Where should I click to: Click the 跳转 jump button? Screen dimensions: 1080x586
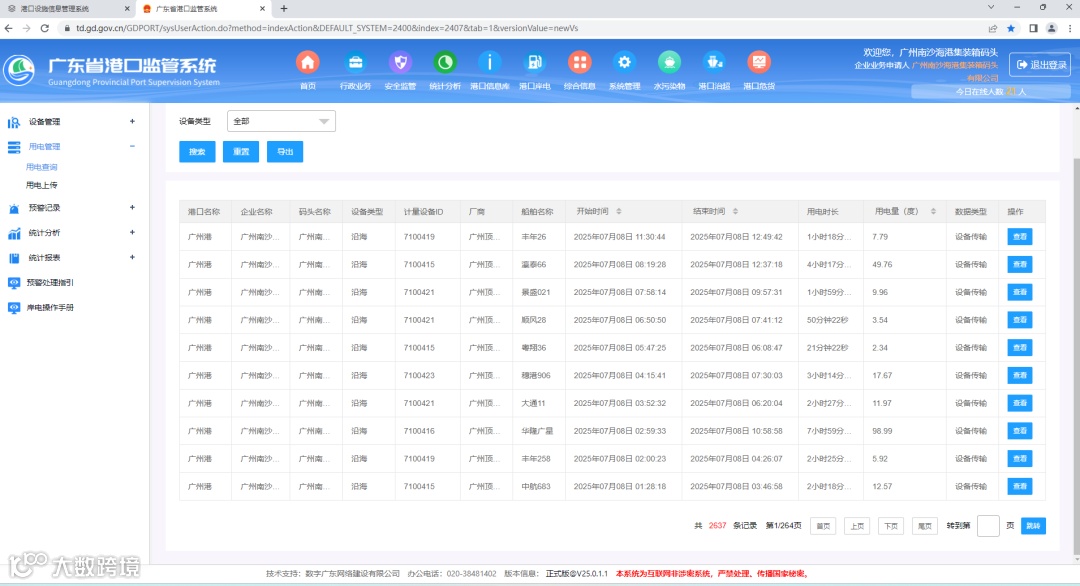[1033, 526]
